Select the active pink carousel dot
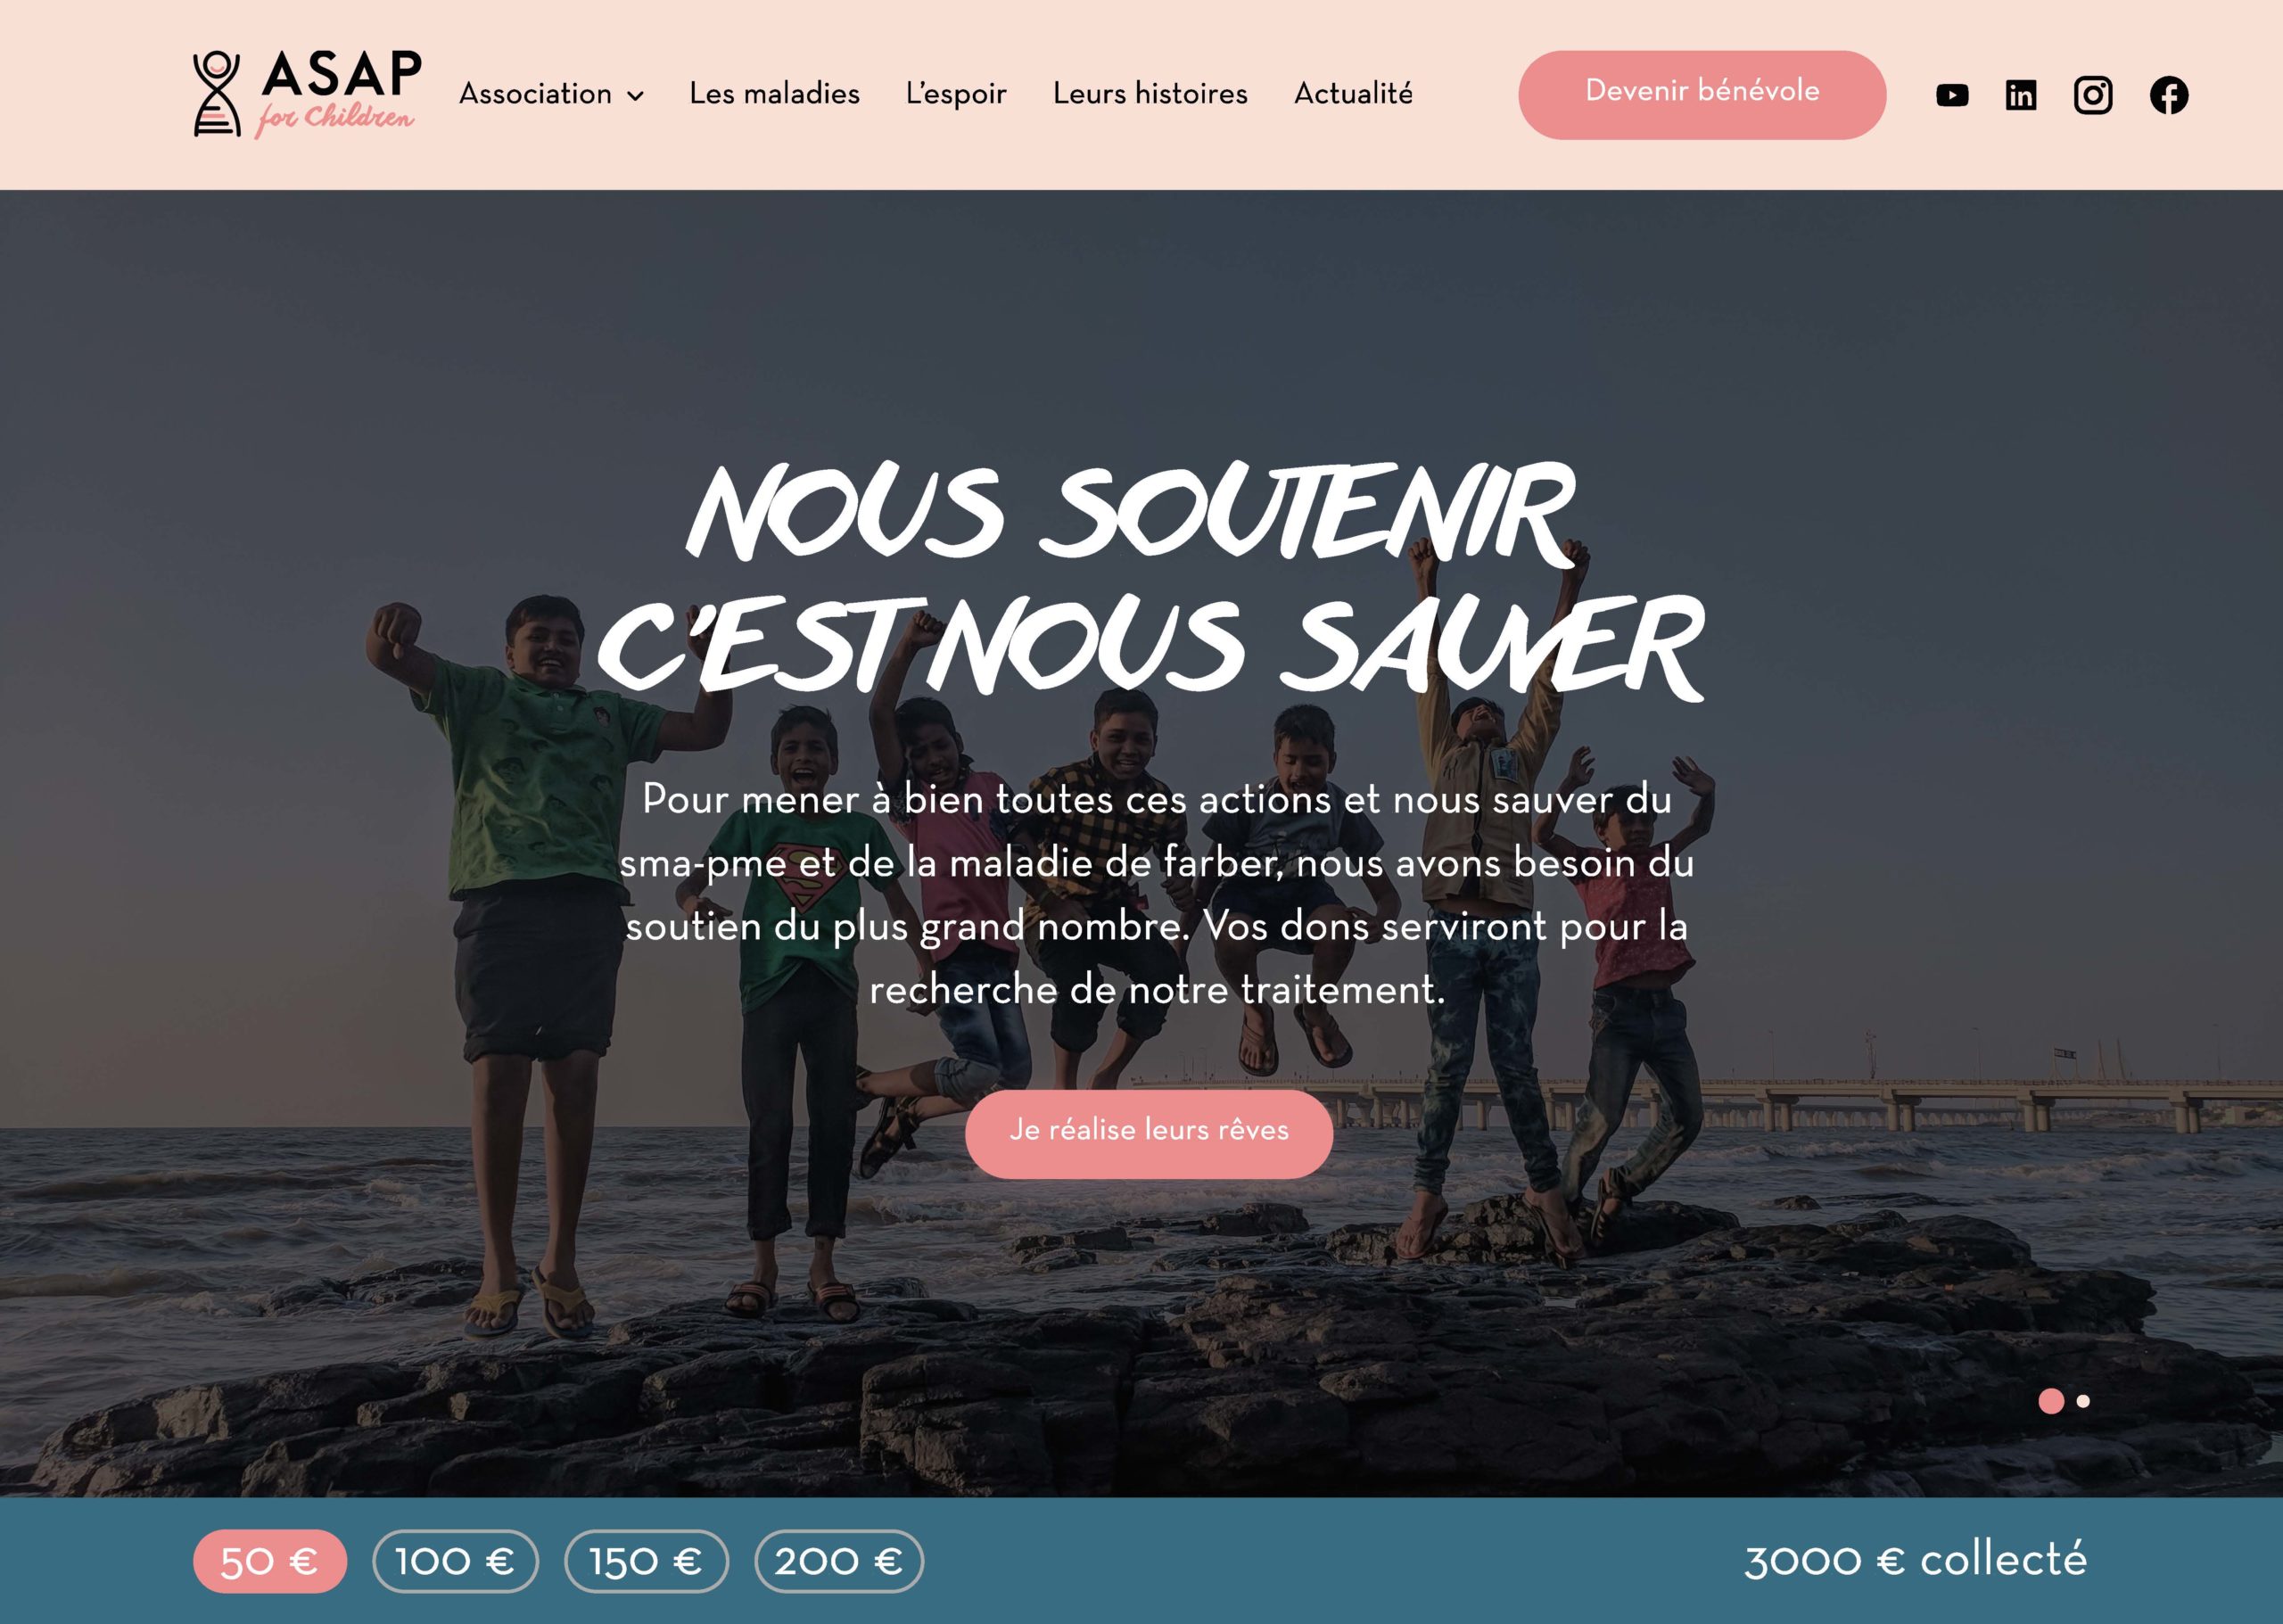This screenshot has height=1624, width=2283. pyautogui.click(x=2051, y=1401)
